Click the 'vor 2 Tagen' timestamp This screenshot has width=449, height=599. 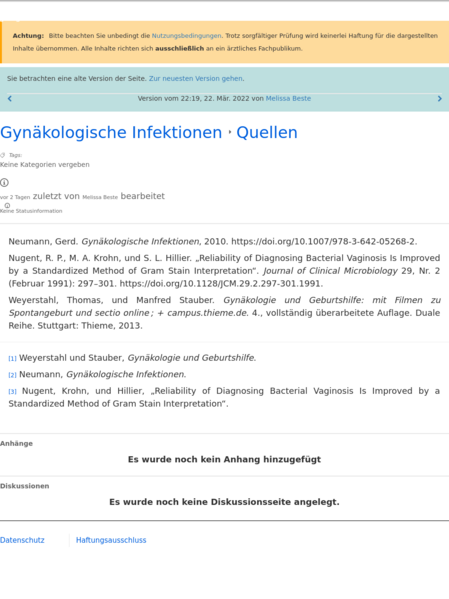coord(15,197)
